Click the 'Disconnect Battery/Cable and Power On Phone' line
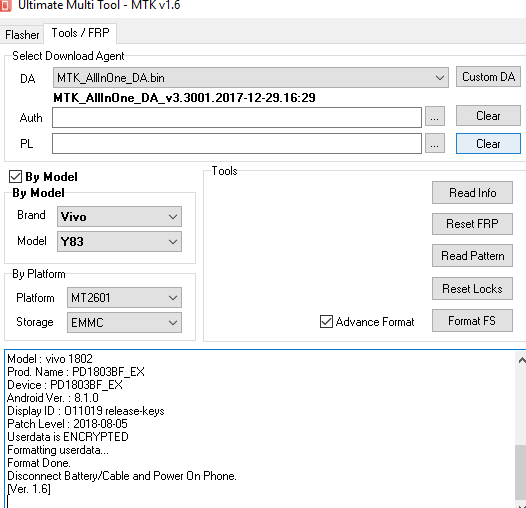Screen dimensions: 526x508 click(122, 476)
